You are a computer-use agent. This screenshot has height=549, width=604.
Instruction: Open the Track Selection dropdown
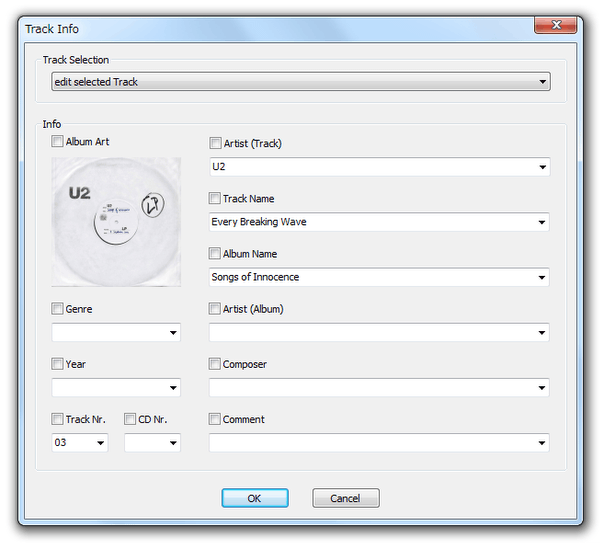(542, 82)
